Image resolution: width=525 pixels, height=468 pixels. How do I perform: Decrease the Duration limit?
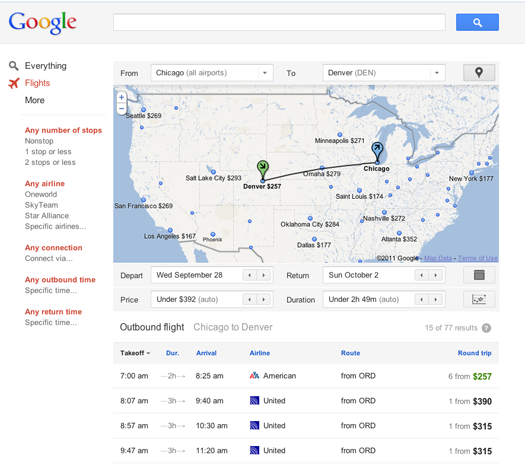coord(422,299)
